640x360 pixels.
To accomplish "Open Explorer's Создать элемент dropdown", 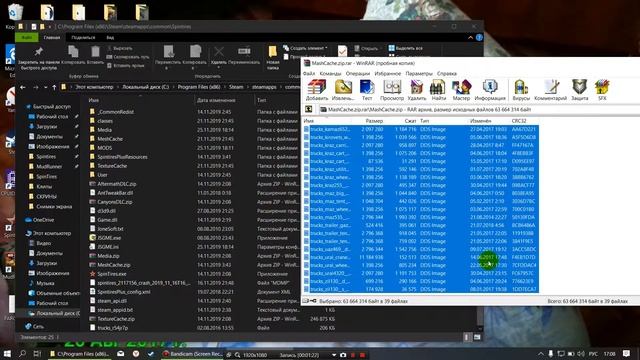I will coord(307,48).
